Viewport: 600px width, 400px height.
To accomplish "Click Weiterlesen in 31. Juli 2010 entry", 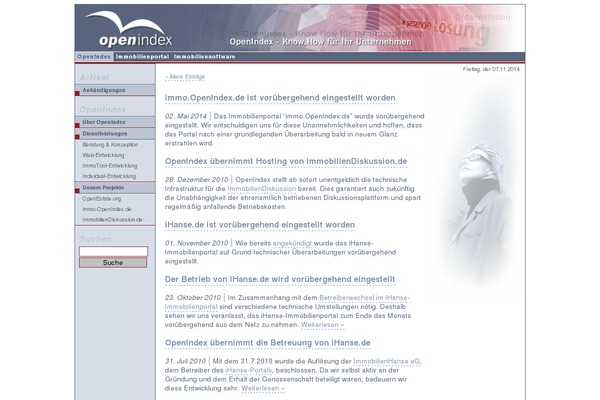I will click(263, 389).
